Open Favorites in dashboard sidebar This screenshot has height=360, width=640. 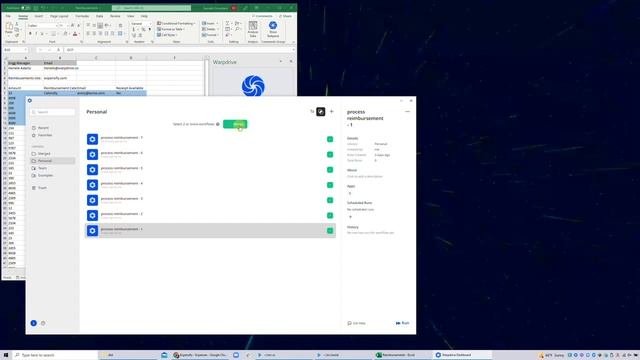[x=42, y=135]
